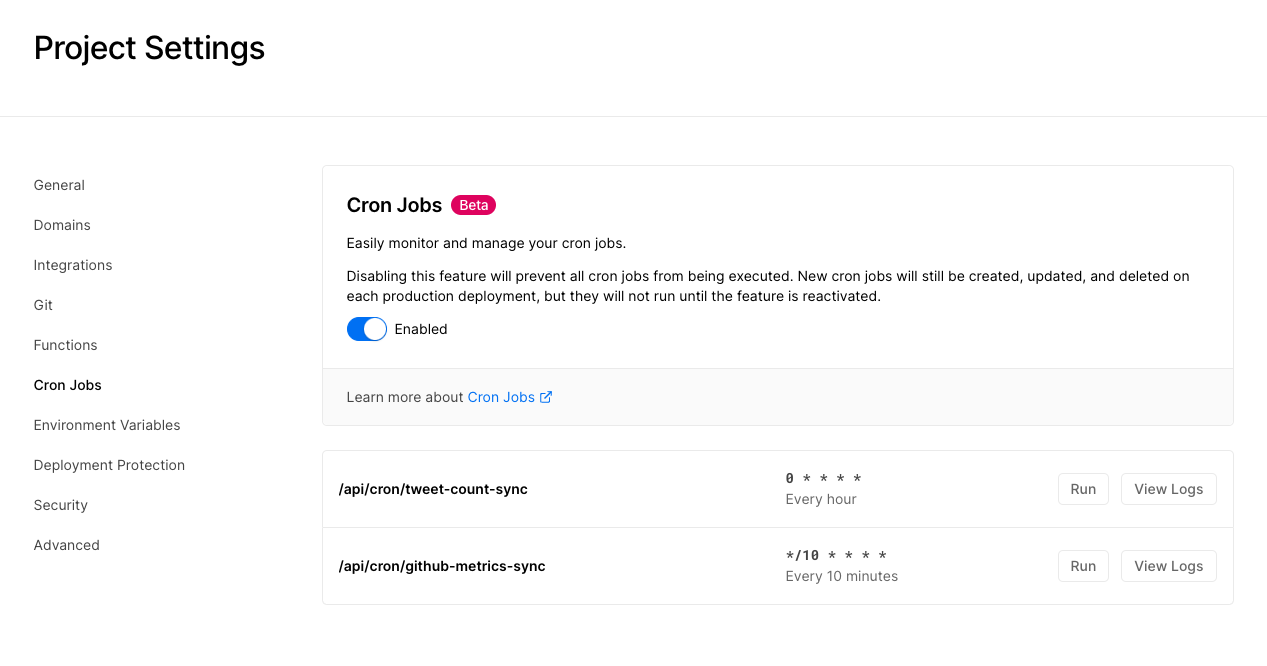This screenshot has width=1267, height=666.
Task: Open the Cron Jobs documentation link
Action: point(500,397)
